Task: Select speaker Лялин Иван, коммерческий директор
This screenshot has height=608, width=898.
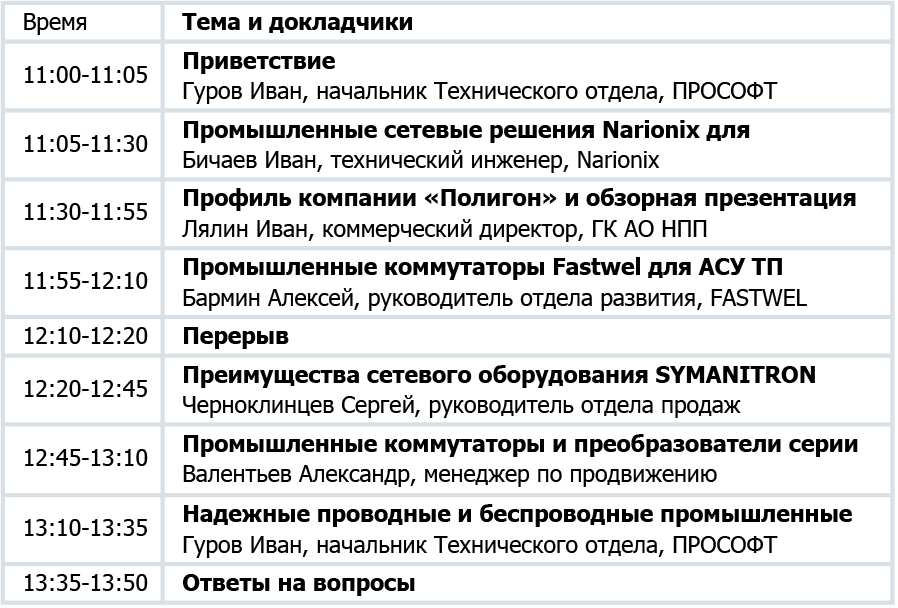Action: 444,229
